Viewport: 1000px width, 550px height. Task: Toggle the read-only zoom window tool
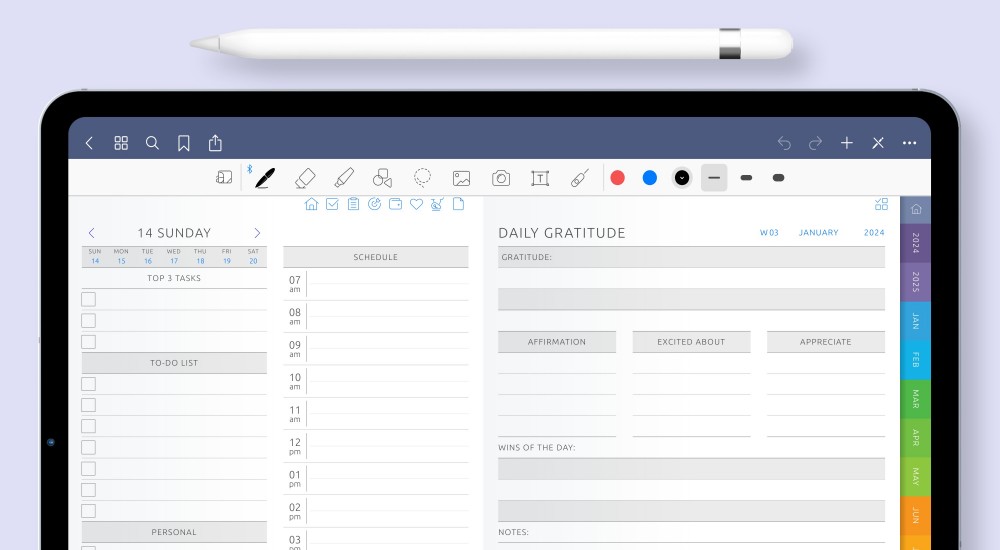(x=224, y=177)
